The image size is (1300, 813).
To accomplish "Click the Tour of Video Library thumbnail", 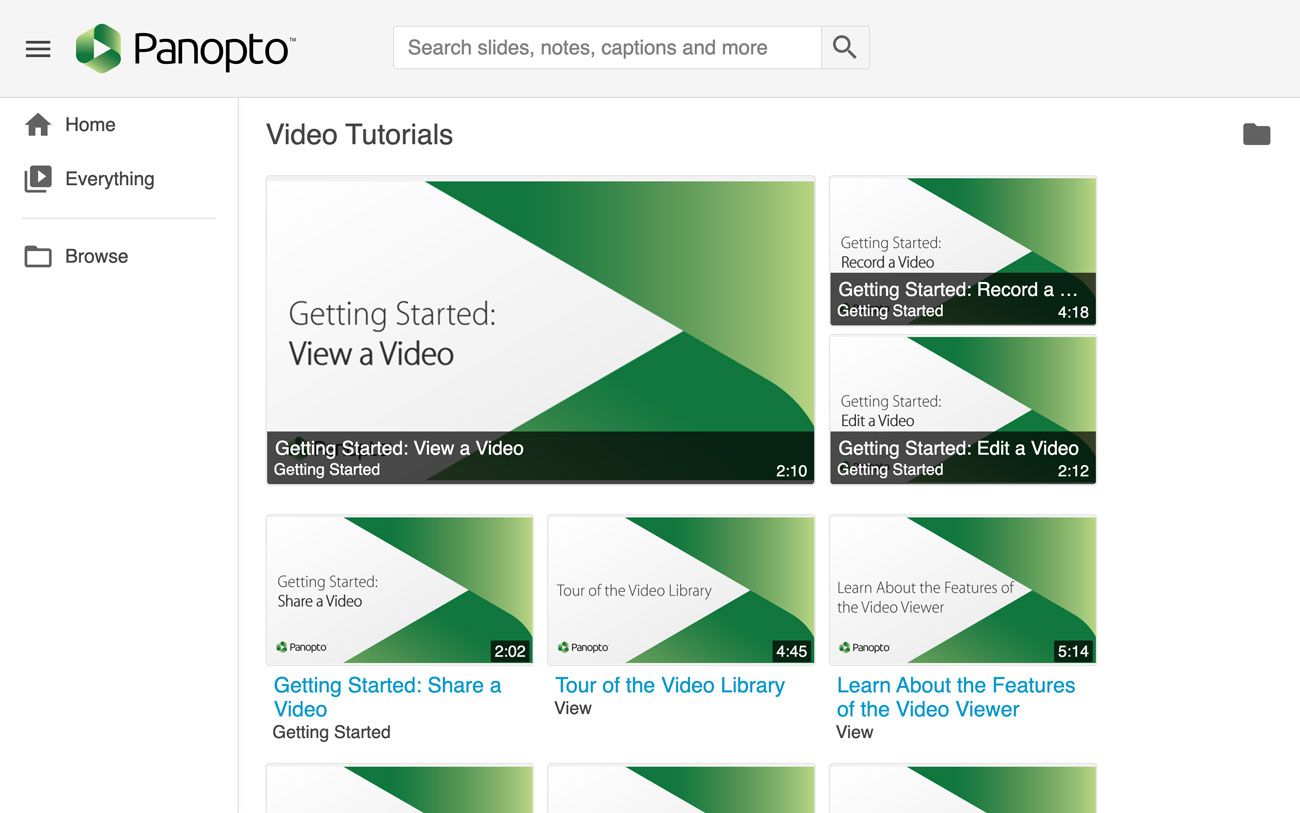I will [681, 589].
